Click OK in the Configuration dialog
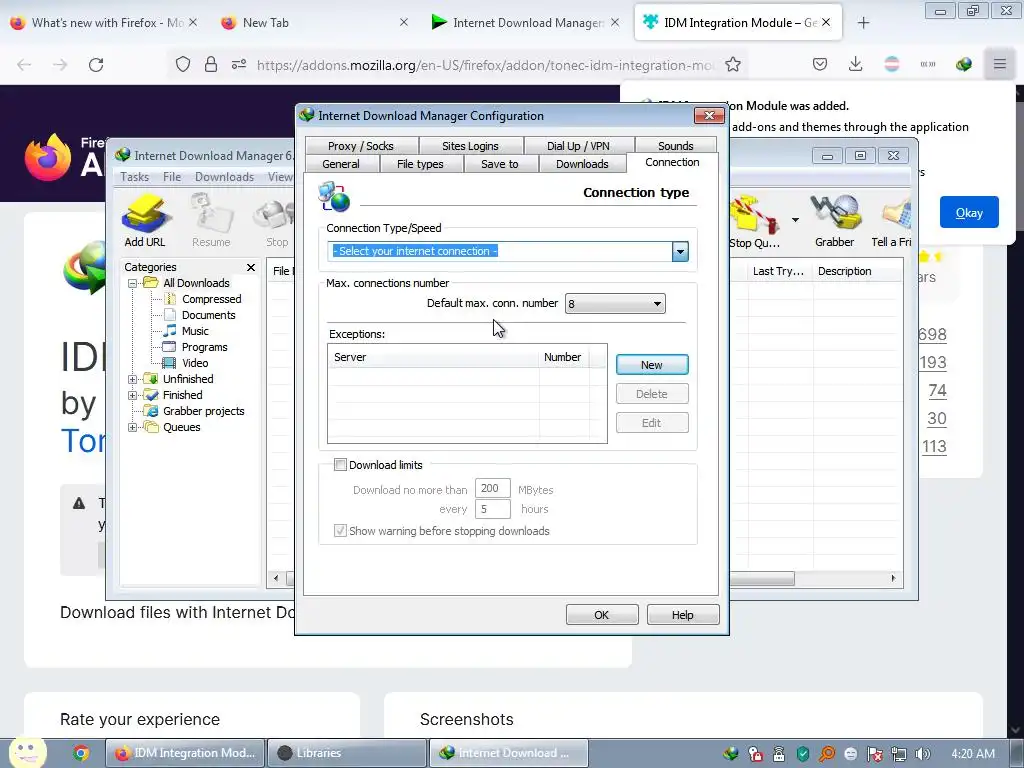 [x=601, y=615]
